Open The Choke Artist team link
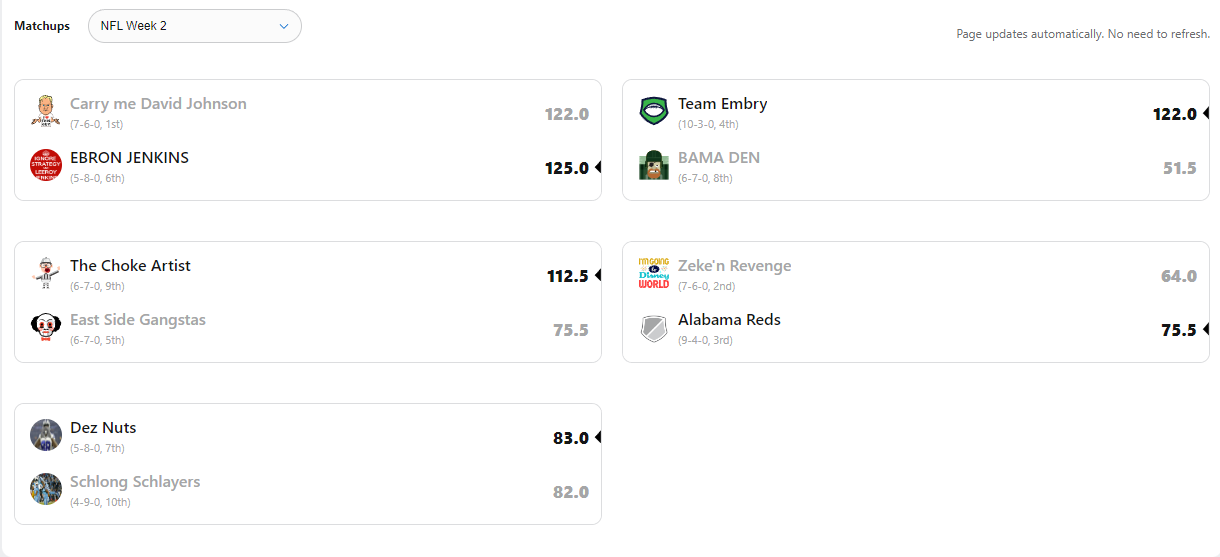Image resolution: width=1220 pixels, height=557 pixels. click(130, 266)
